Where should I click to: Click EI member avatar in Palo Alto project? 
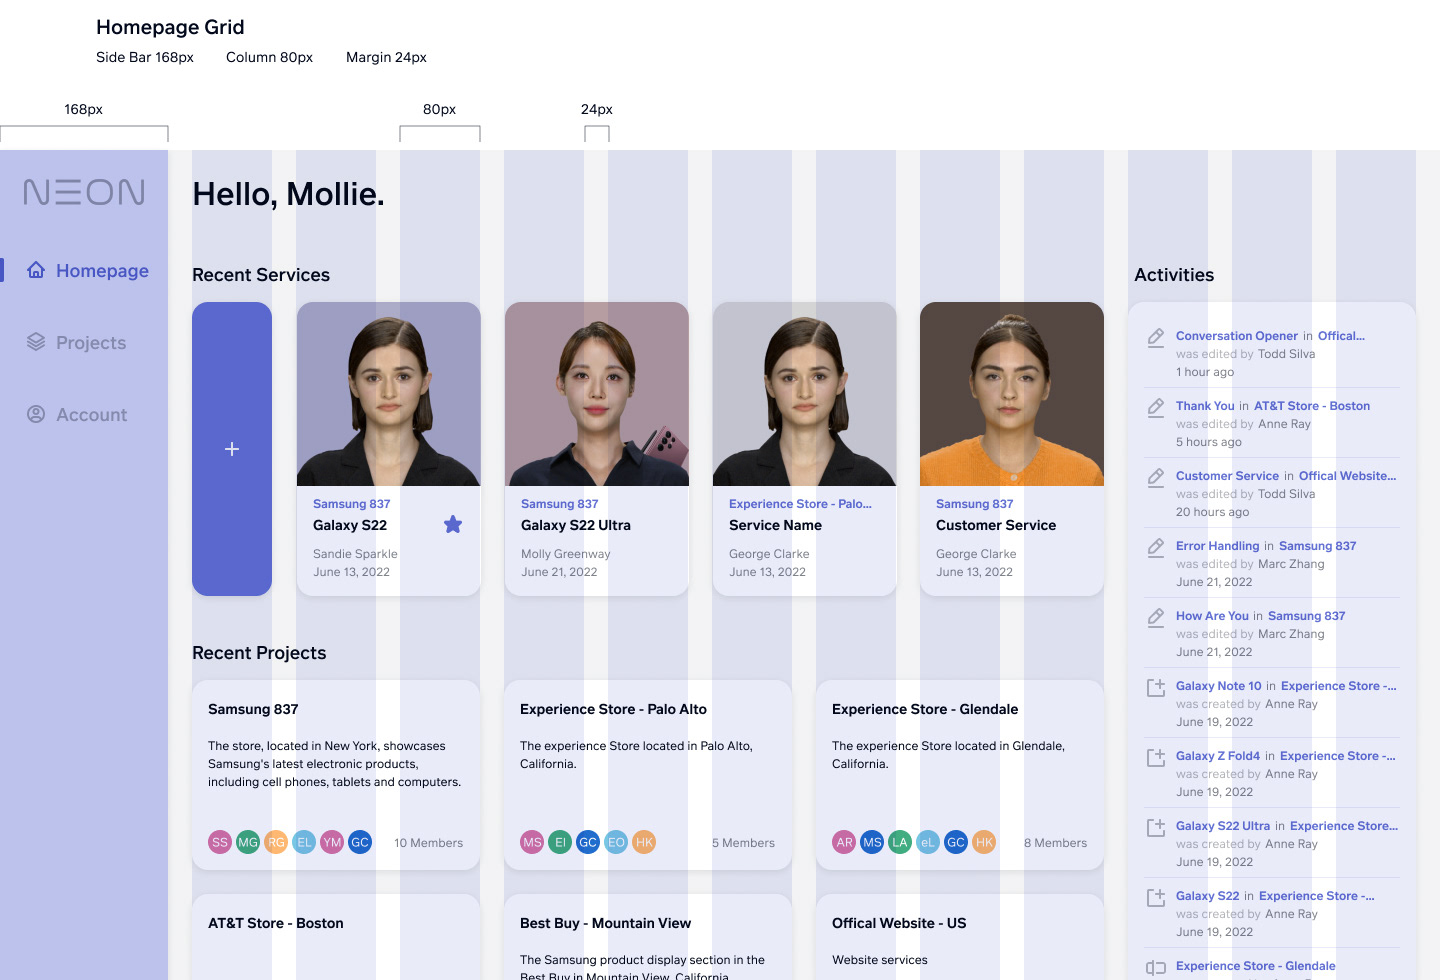click(x=560, y=842)
